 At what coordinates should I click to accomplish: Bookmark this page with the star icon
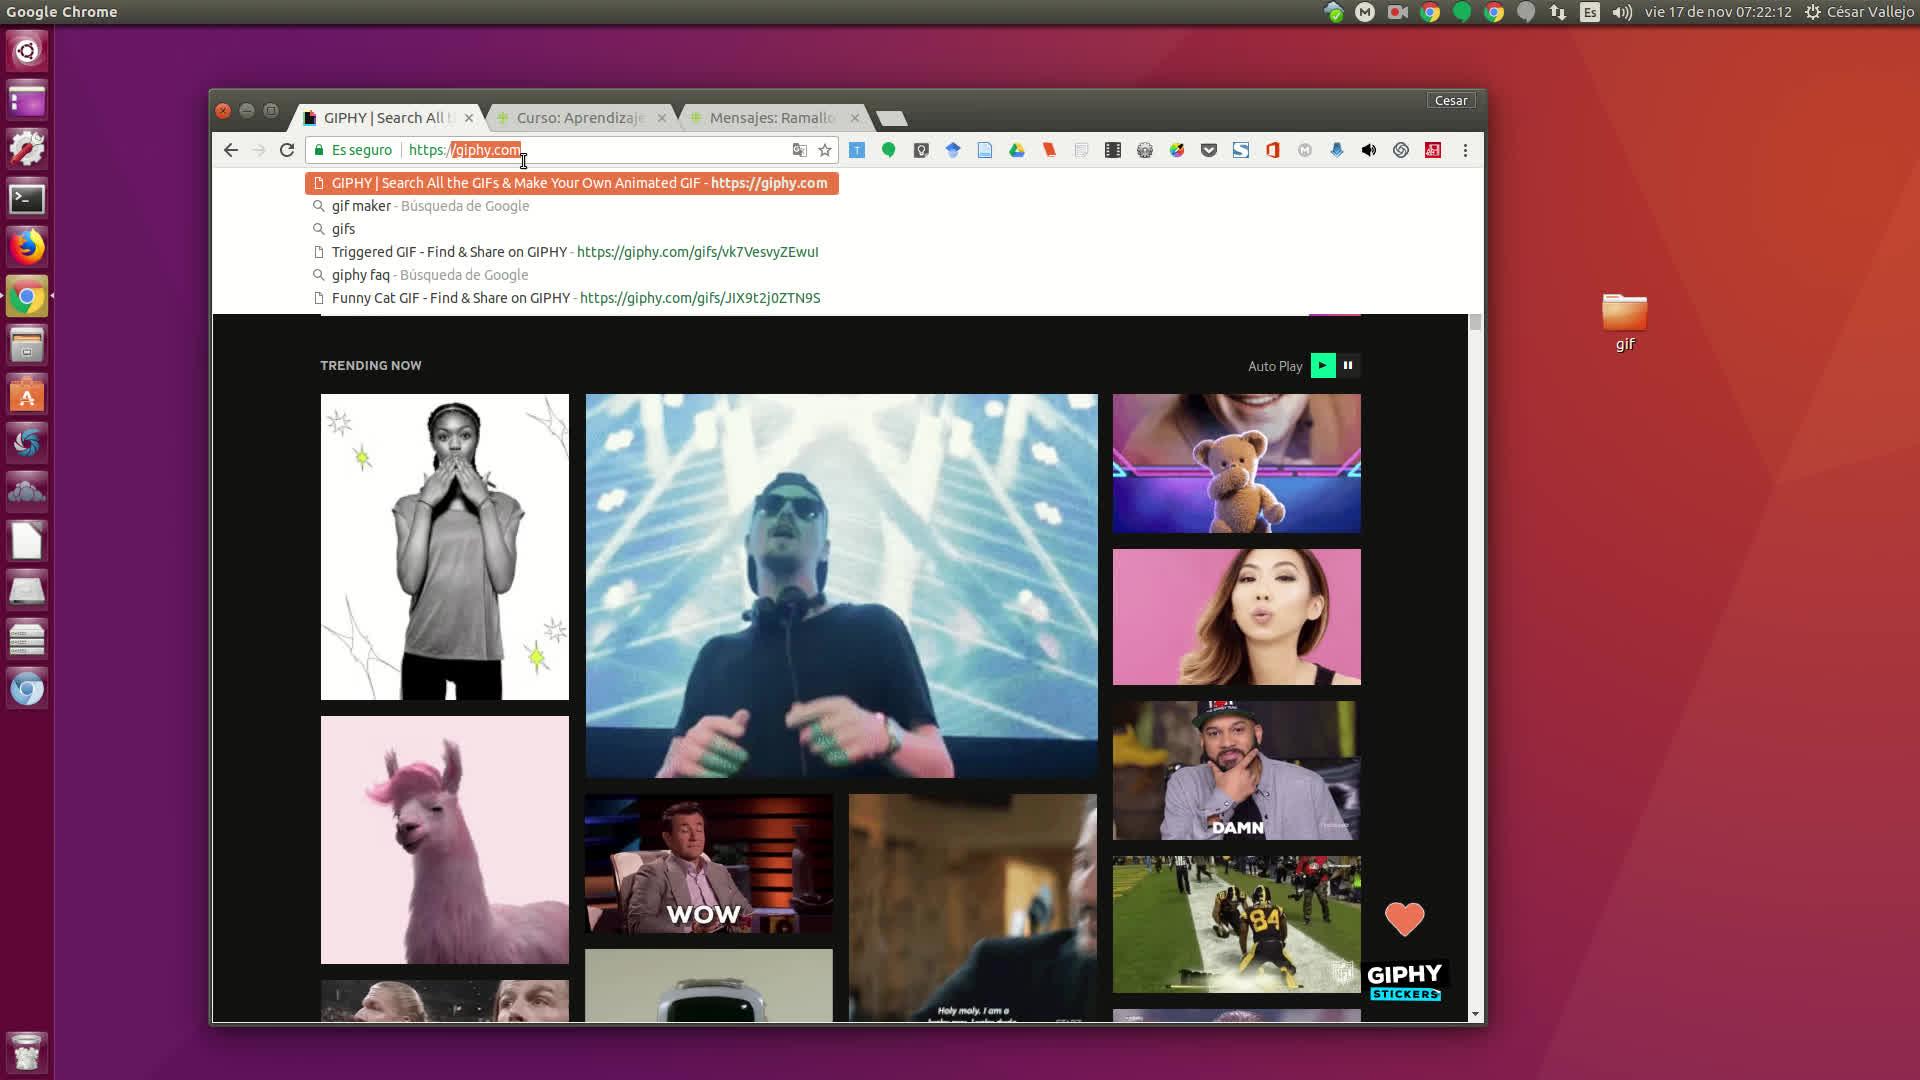coord(824,150)
